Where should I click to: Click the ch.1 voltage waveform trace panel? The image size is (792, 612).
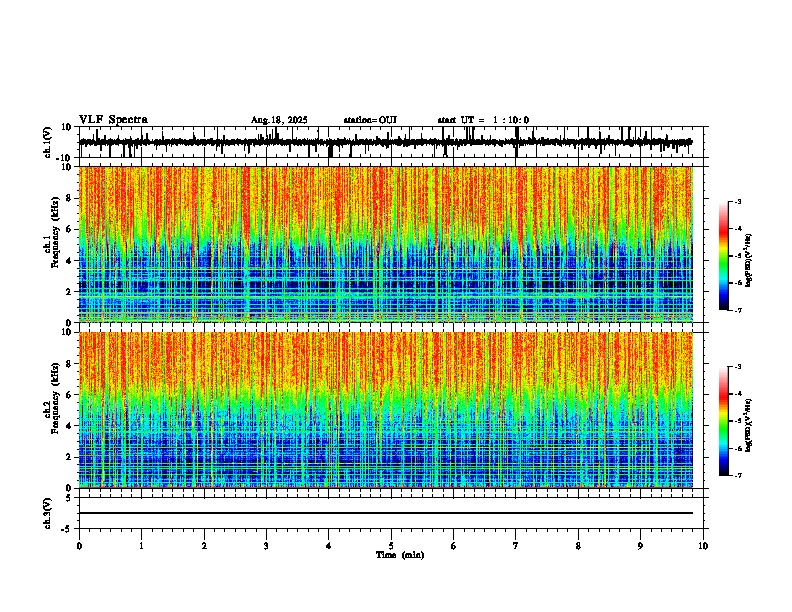(390, 142)
